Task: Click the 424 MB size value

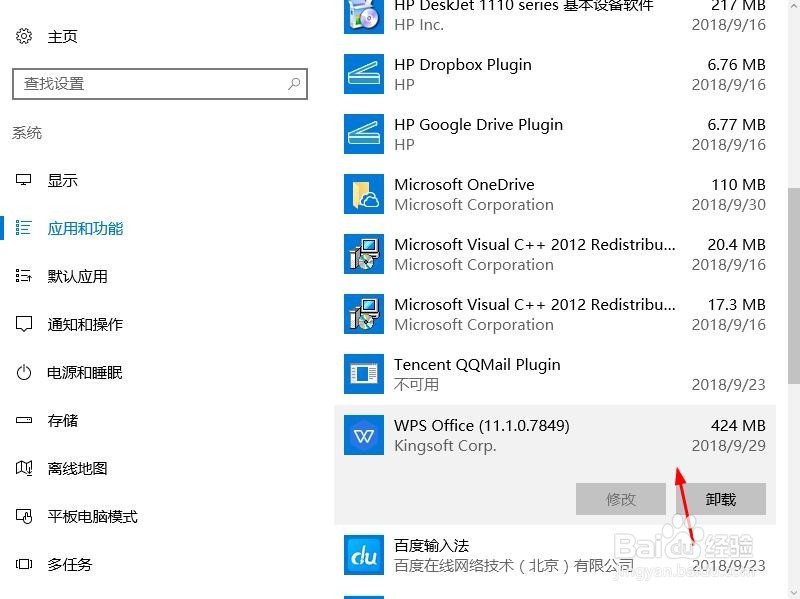Action: [x=738, y=426]
